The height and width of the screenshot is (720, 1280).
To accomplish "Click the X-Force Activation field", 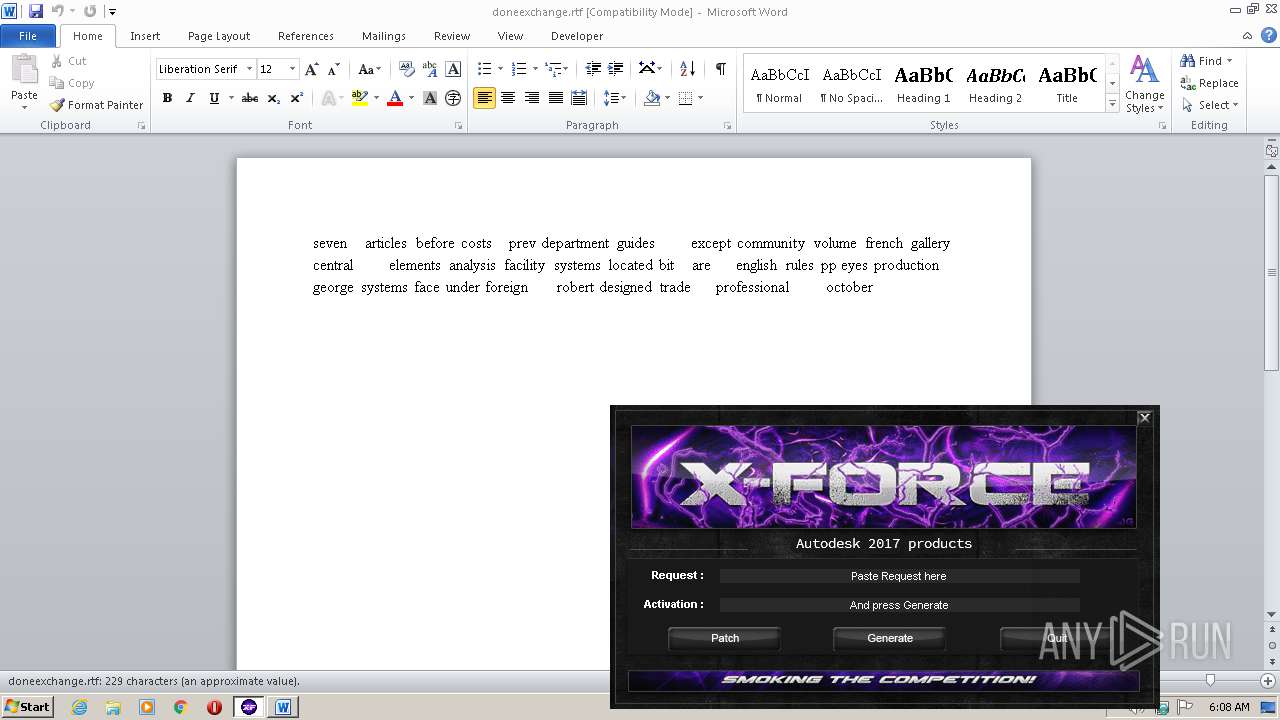I will 899,605.
